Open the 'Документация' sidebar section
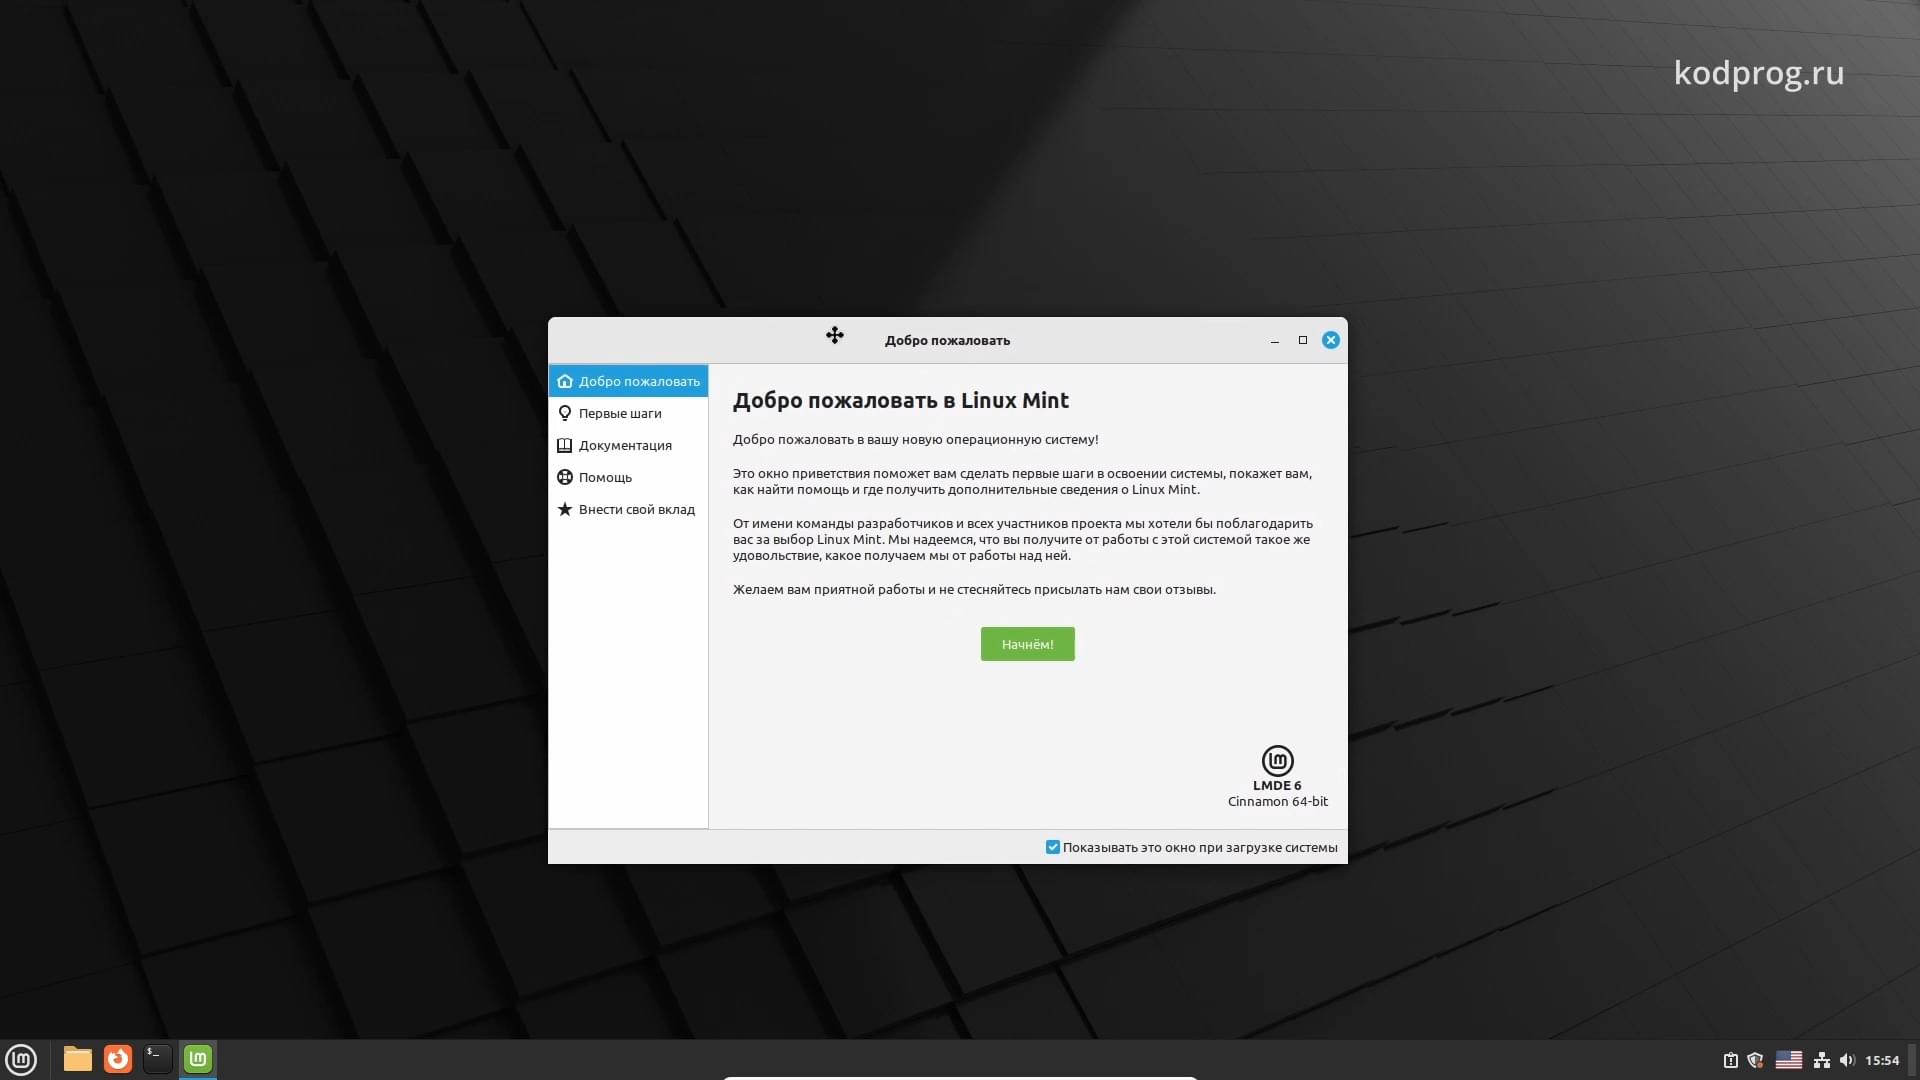Viewport: 1920px width, 1080px height. coord(628,445)
